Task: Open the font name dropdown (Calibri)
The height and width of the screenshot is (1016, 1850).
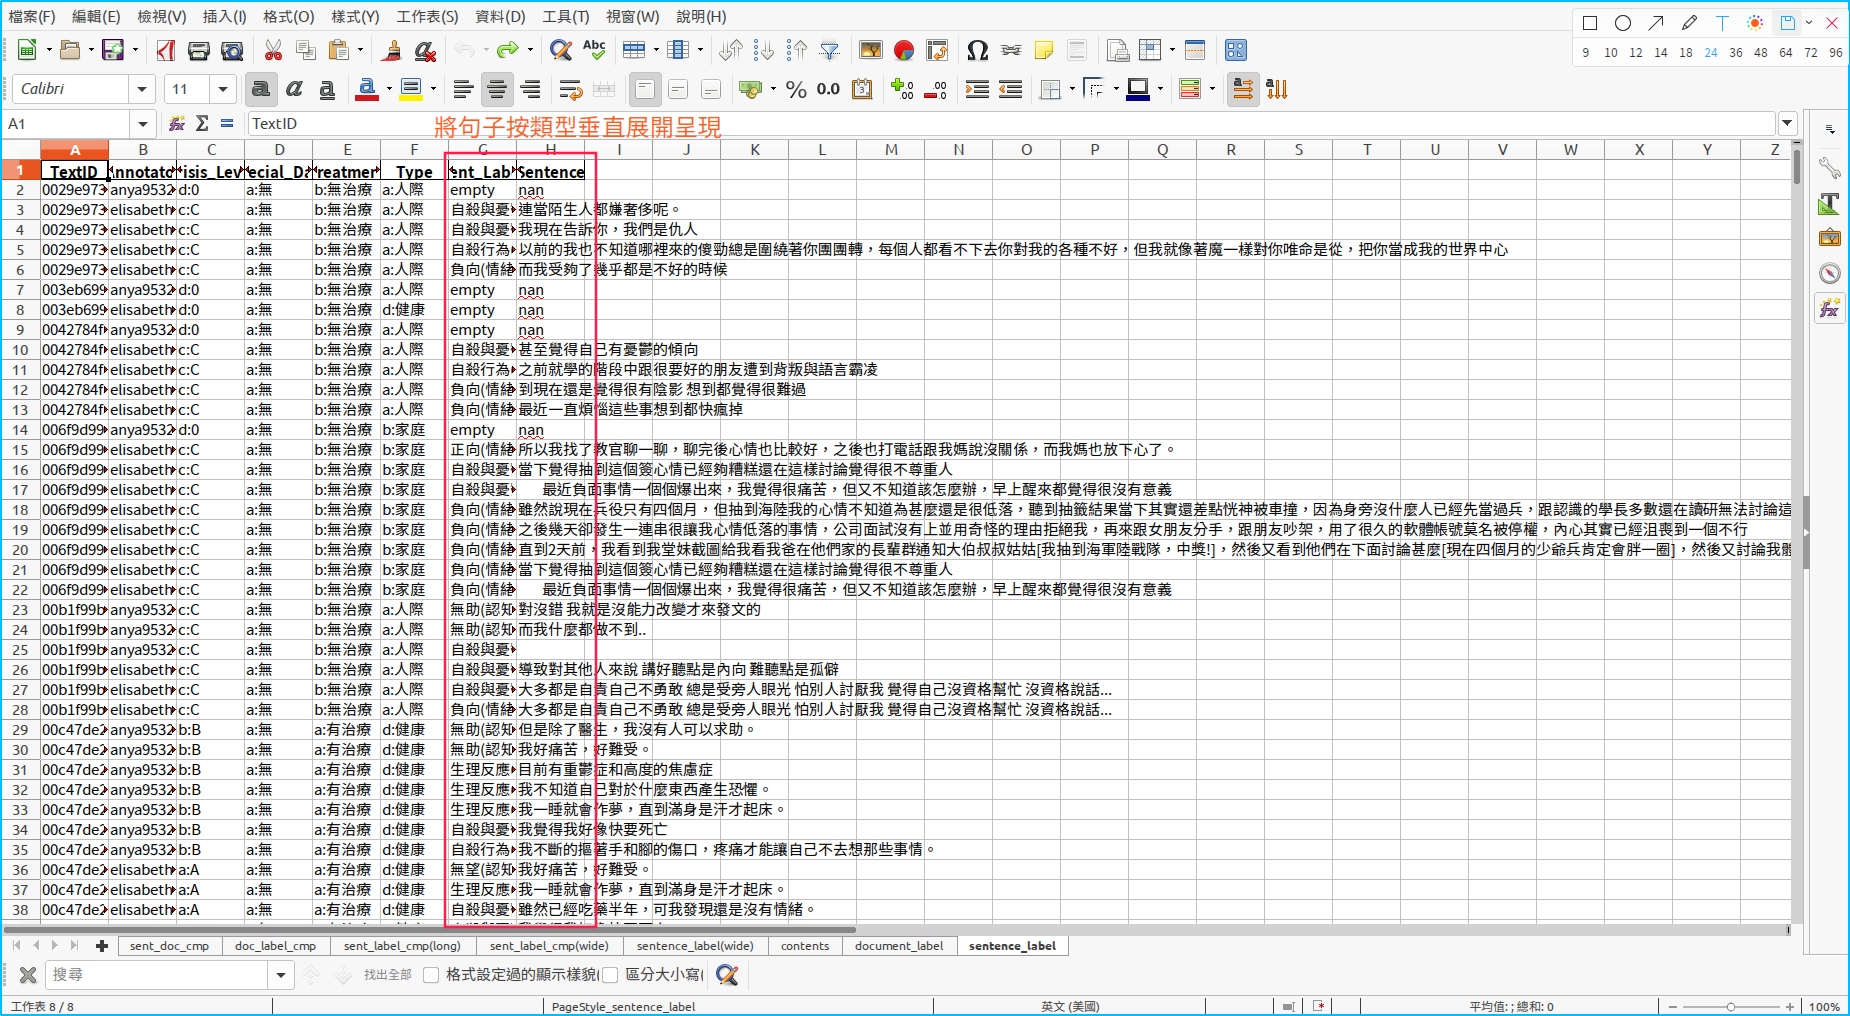Action: (142, 89)
